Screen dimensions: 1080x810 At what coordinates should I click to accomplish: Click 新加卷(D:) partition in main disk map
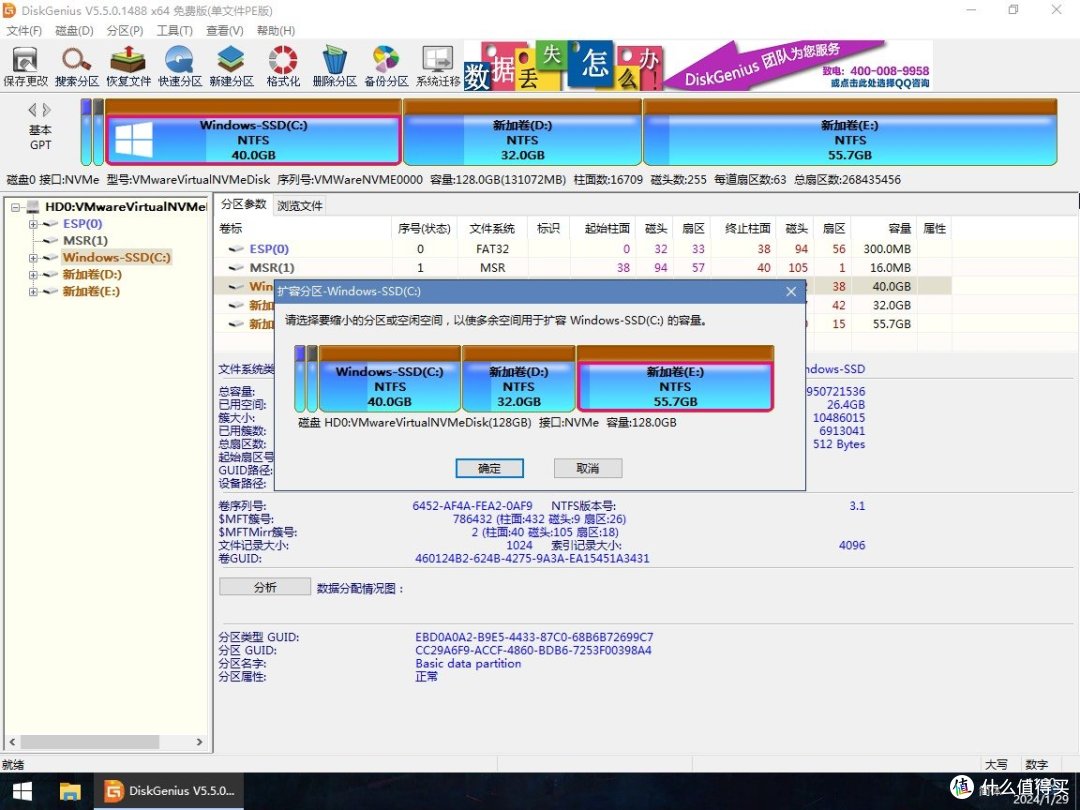523,133
